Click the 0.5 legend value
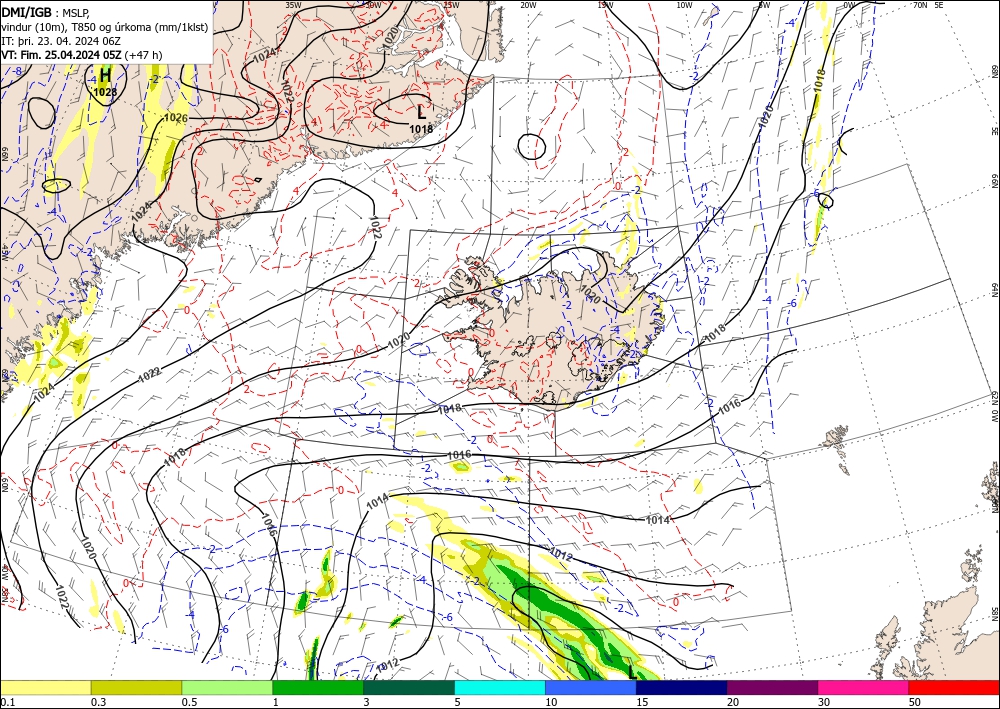This screenshot has width=1000, height=709. (x=189, y=702)
